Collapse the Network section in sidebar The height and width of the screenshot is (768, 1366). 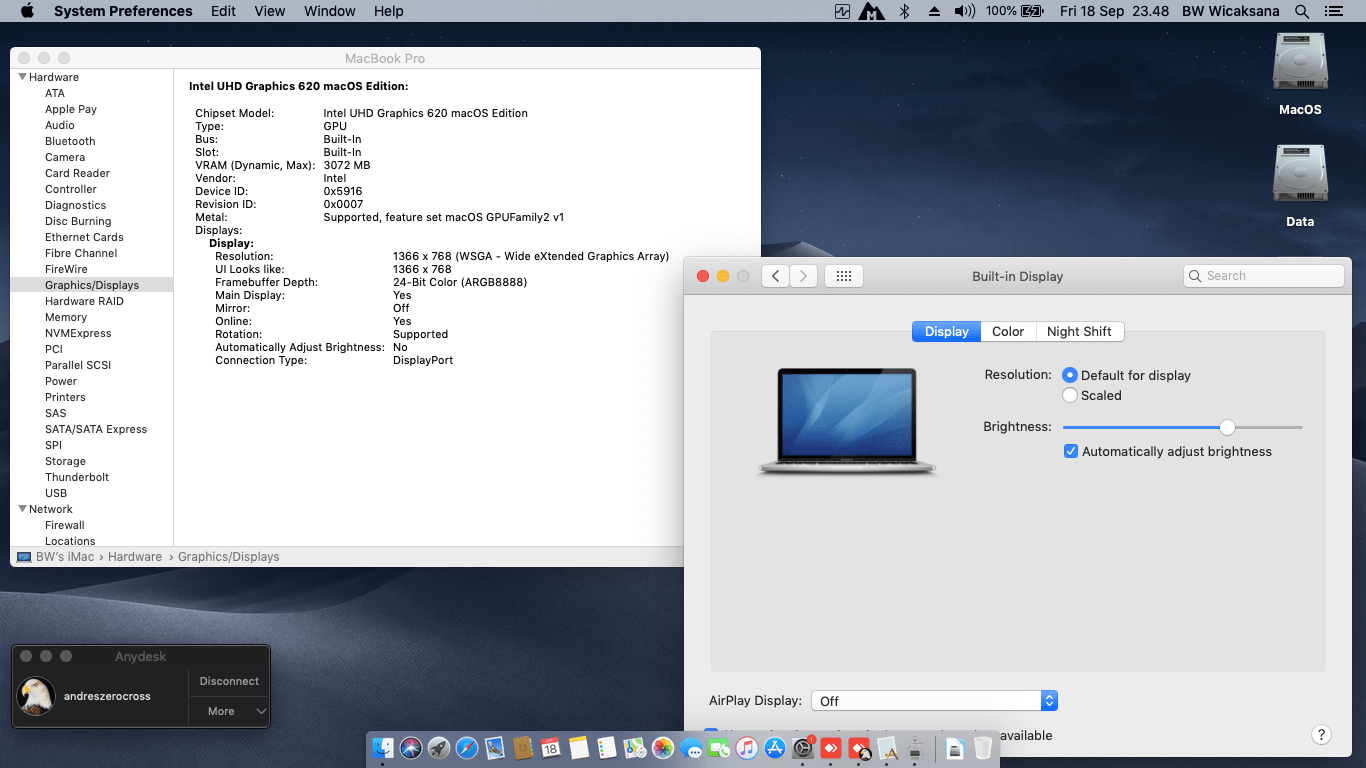(22, 509)
